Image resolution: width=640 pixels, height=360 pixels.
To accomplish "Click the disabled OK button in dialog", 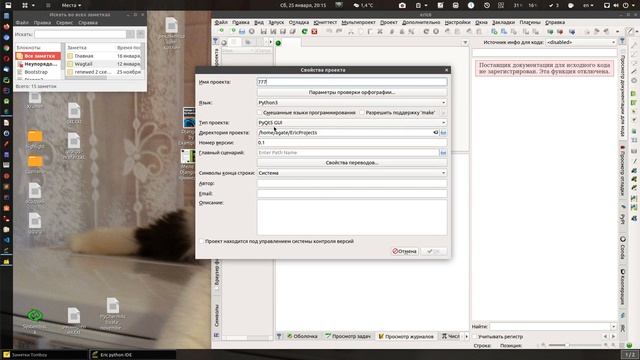I will [434, 251].
